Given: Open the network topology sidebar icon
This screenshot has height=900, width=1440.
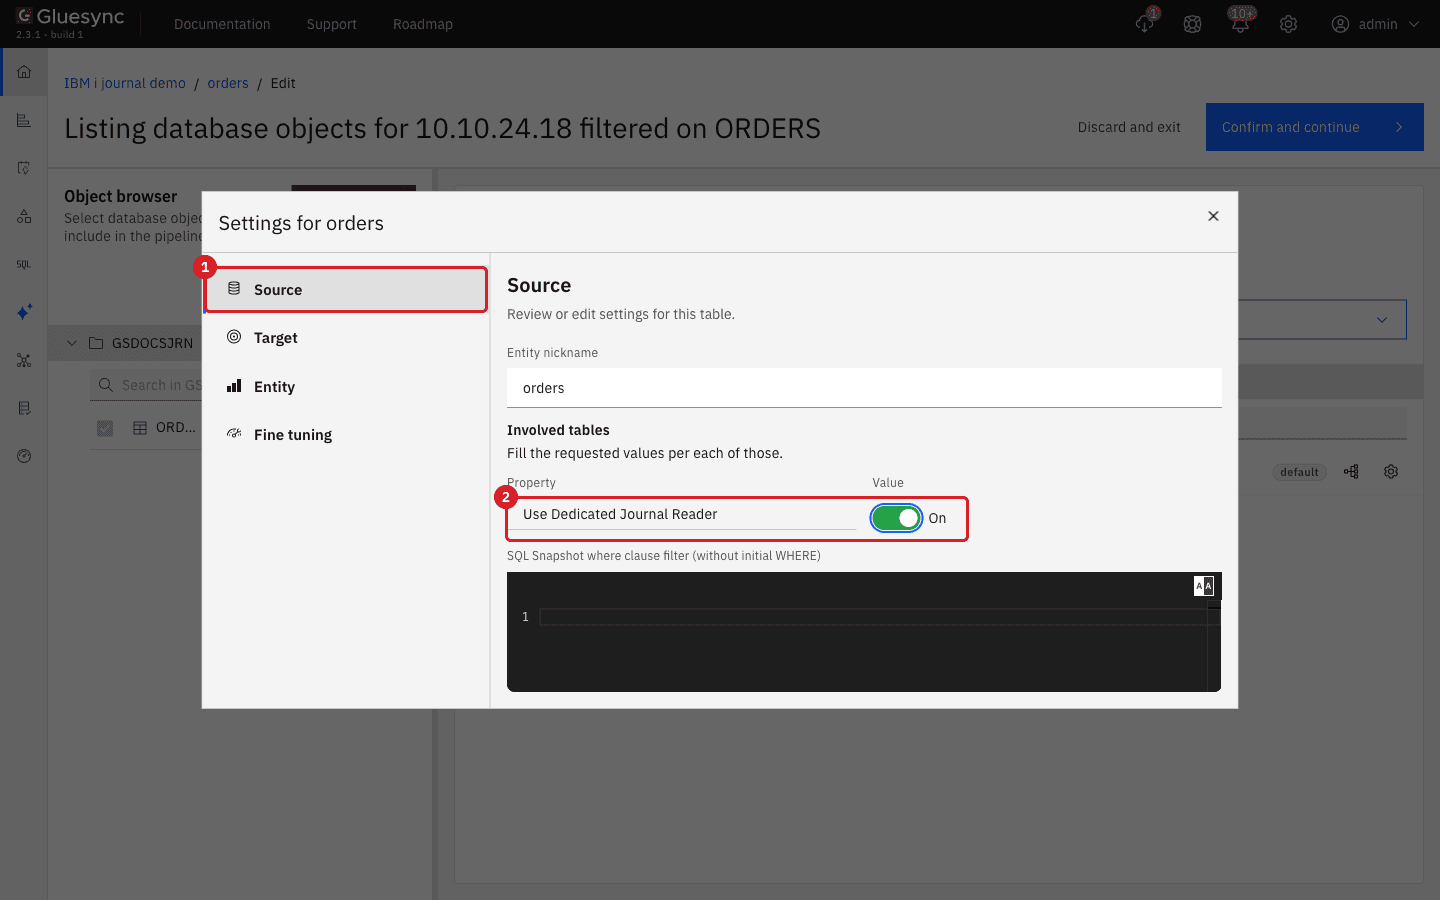Looking at the screenshot, I should click(x=24, y=360).
